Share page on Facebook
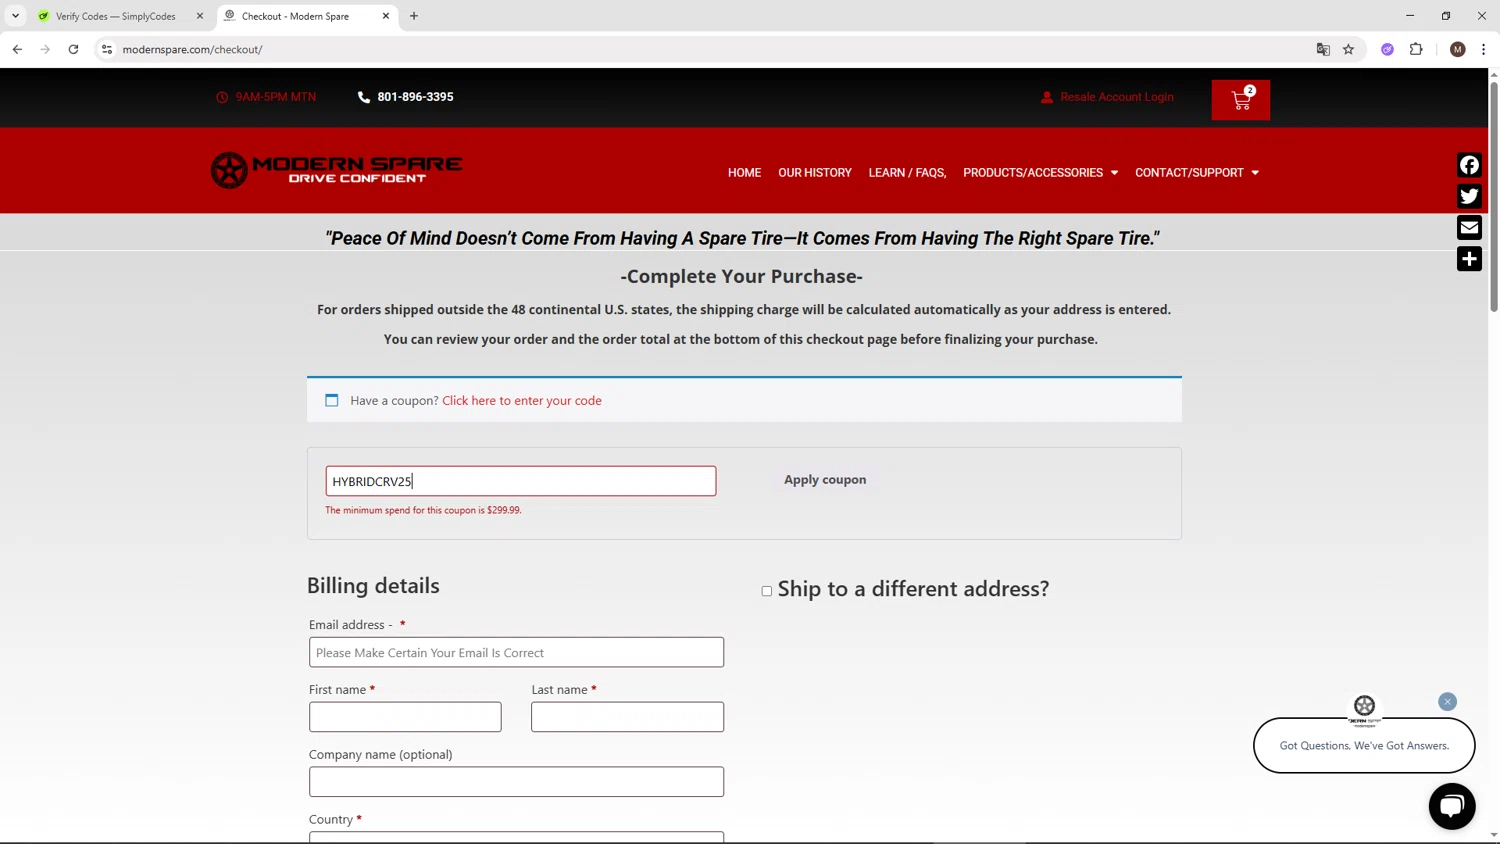 1469,165
